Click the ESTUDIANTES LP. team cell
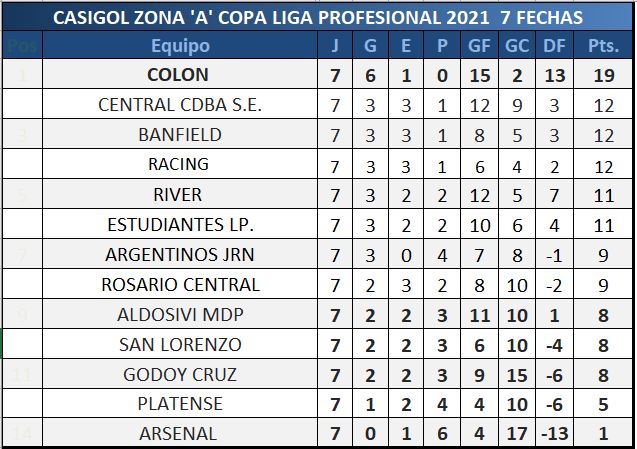The width and height of the screenshot is (637, 449). 180,224
